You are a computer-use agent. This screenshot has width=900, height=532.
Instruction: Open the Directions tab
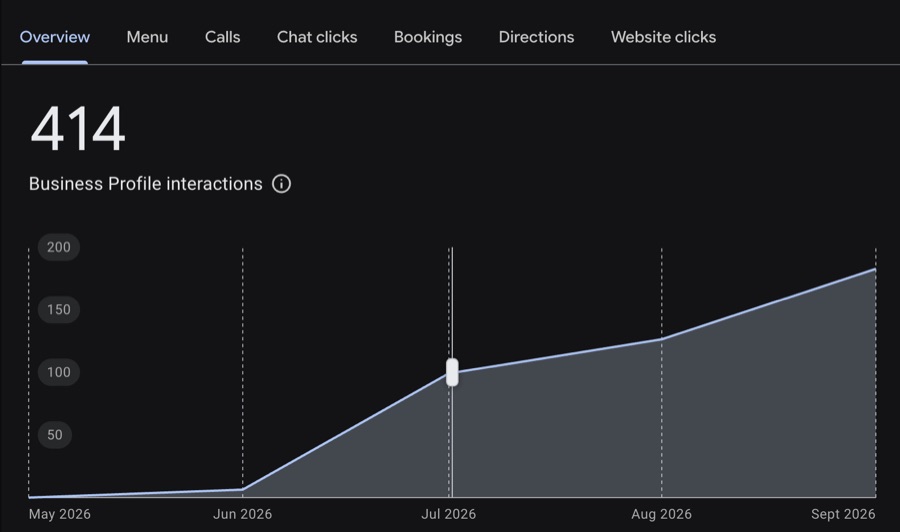[x=536, y=37]
